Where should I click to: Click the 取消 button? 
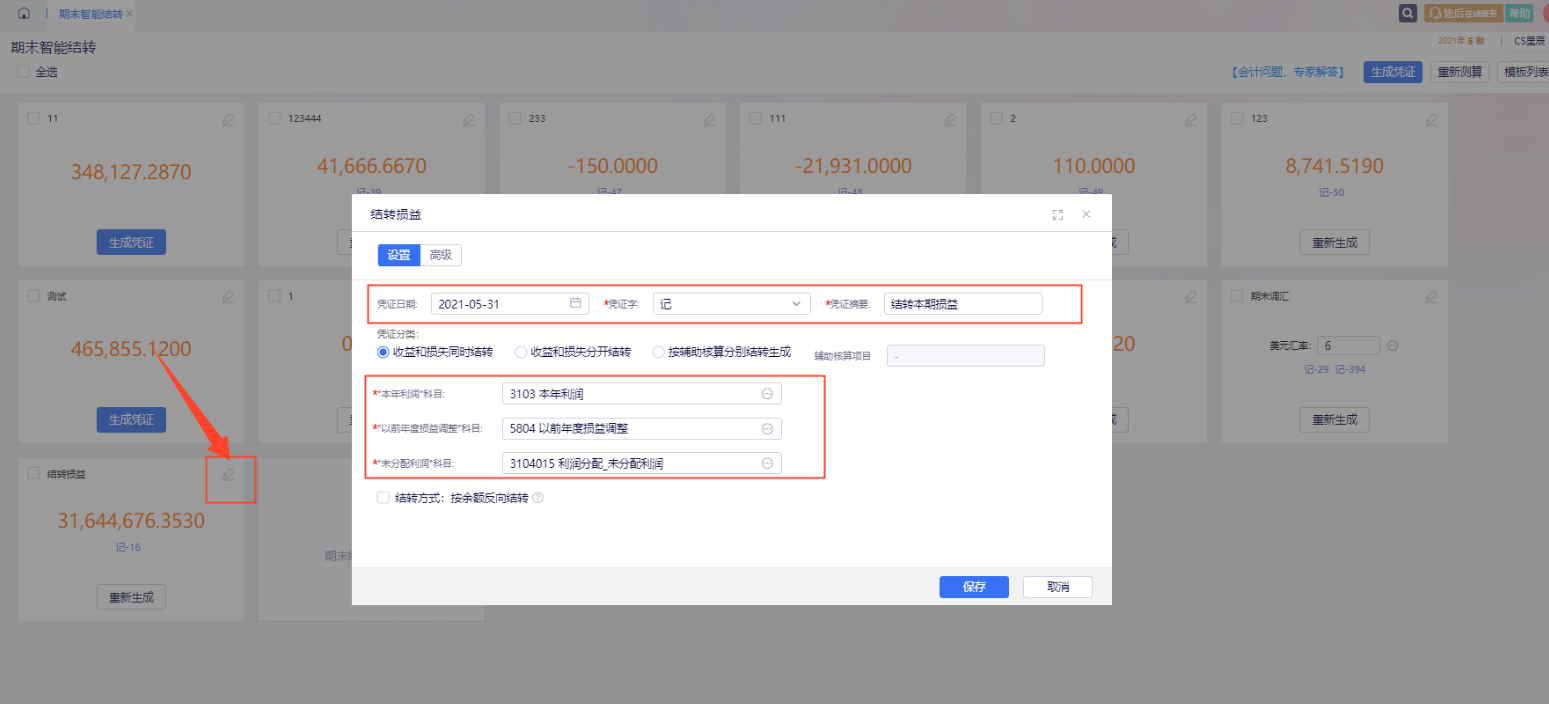1057,587
